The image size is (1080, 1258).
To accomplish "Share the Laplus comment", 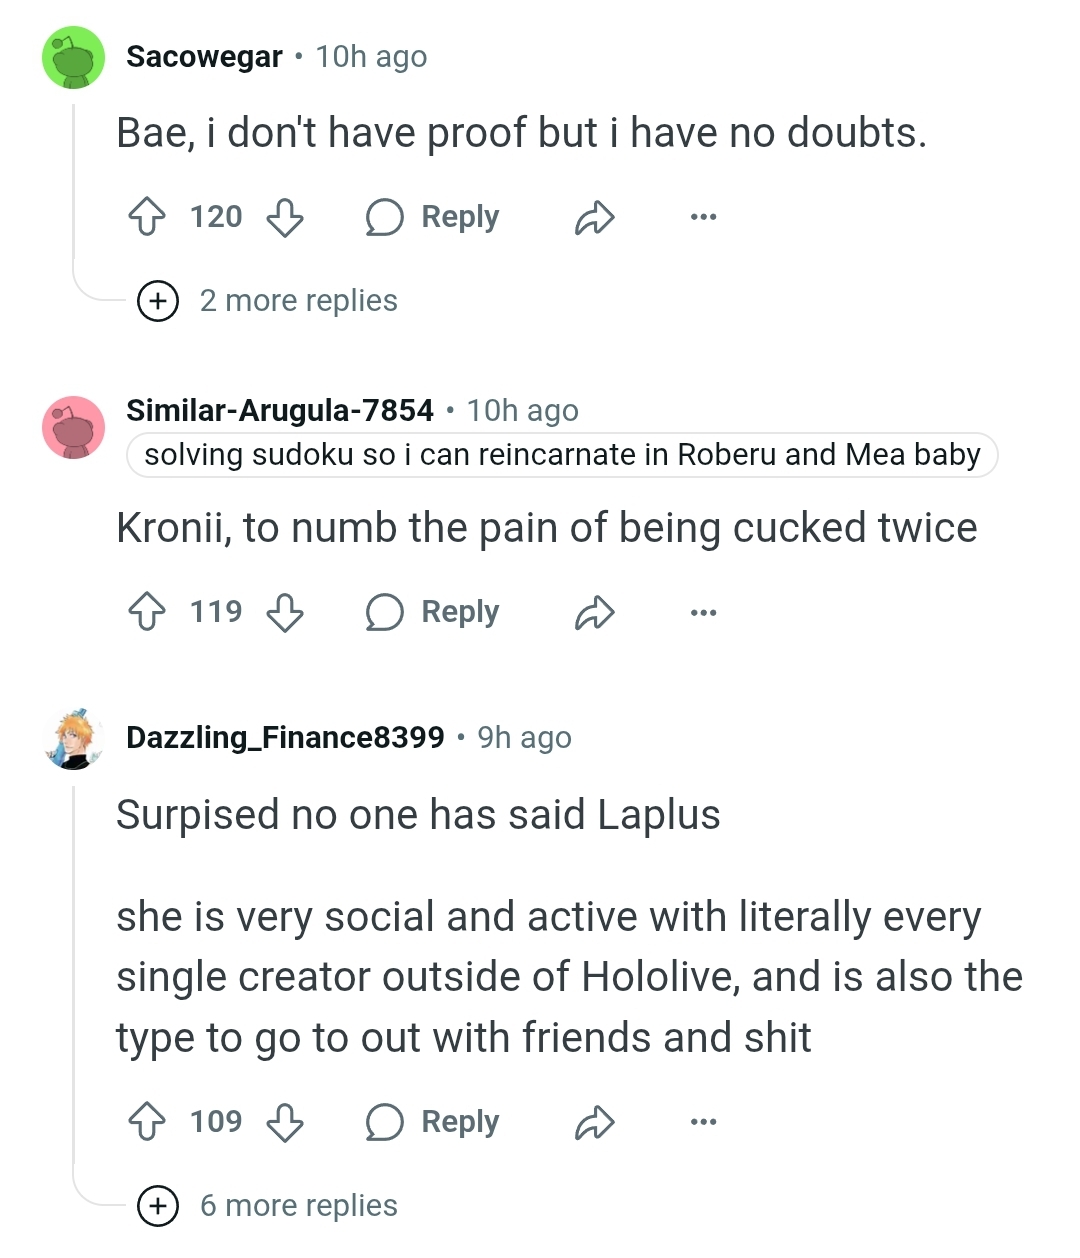I will pos(594,1122).
